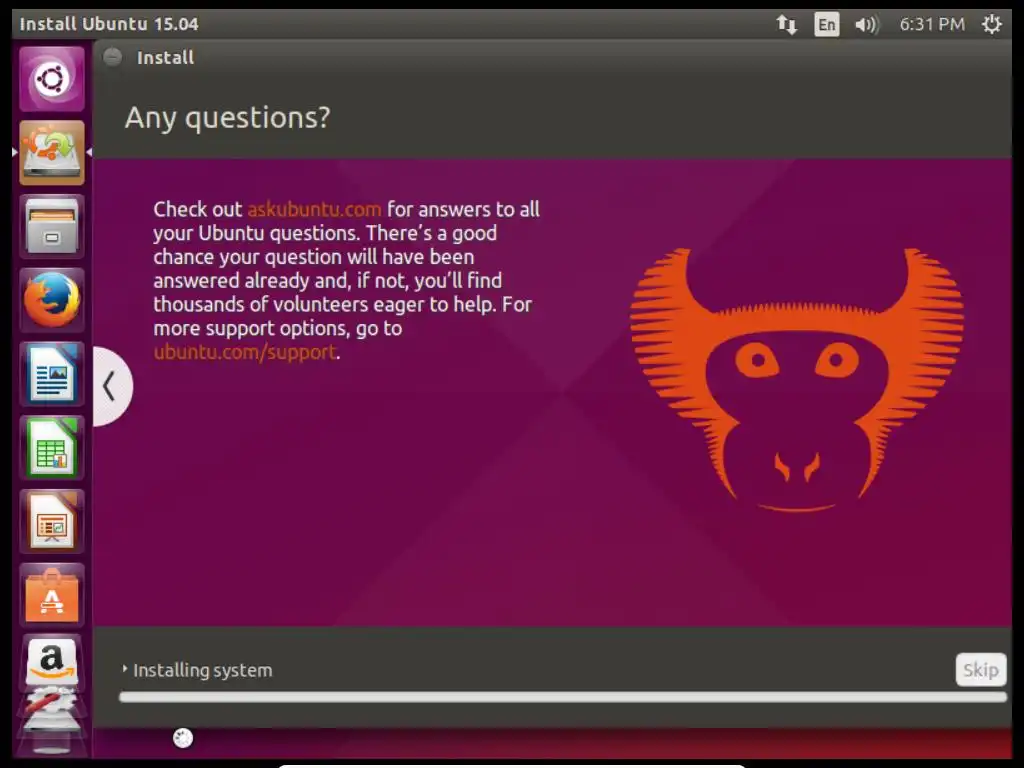This screenshot has height=768, width=1024.
Task: Open the ubuntu.com/support link
Action: pos(245,352)
